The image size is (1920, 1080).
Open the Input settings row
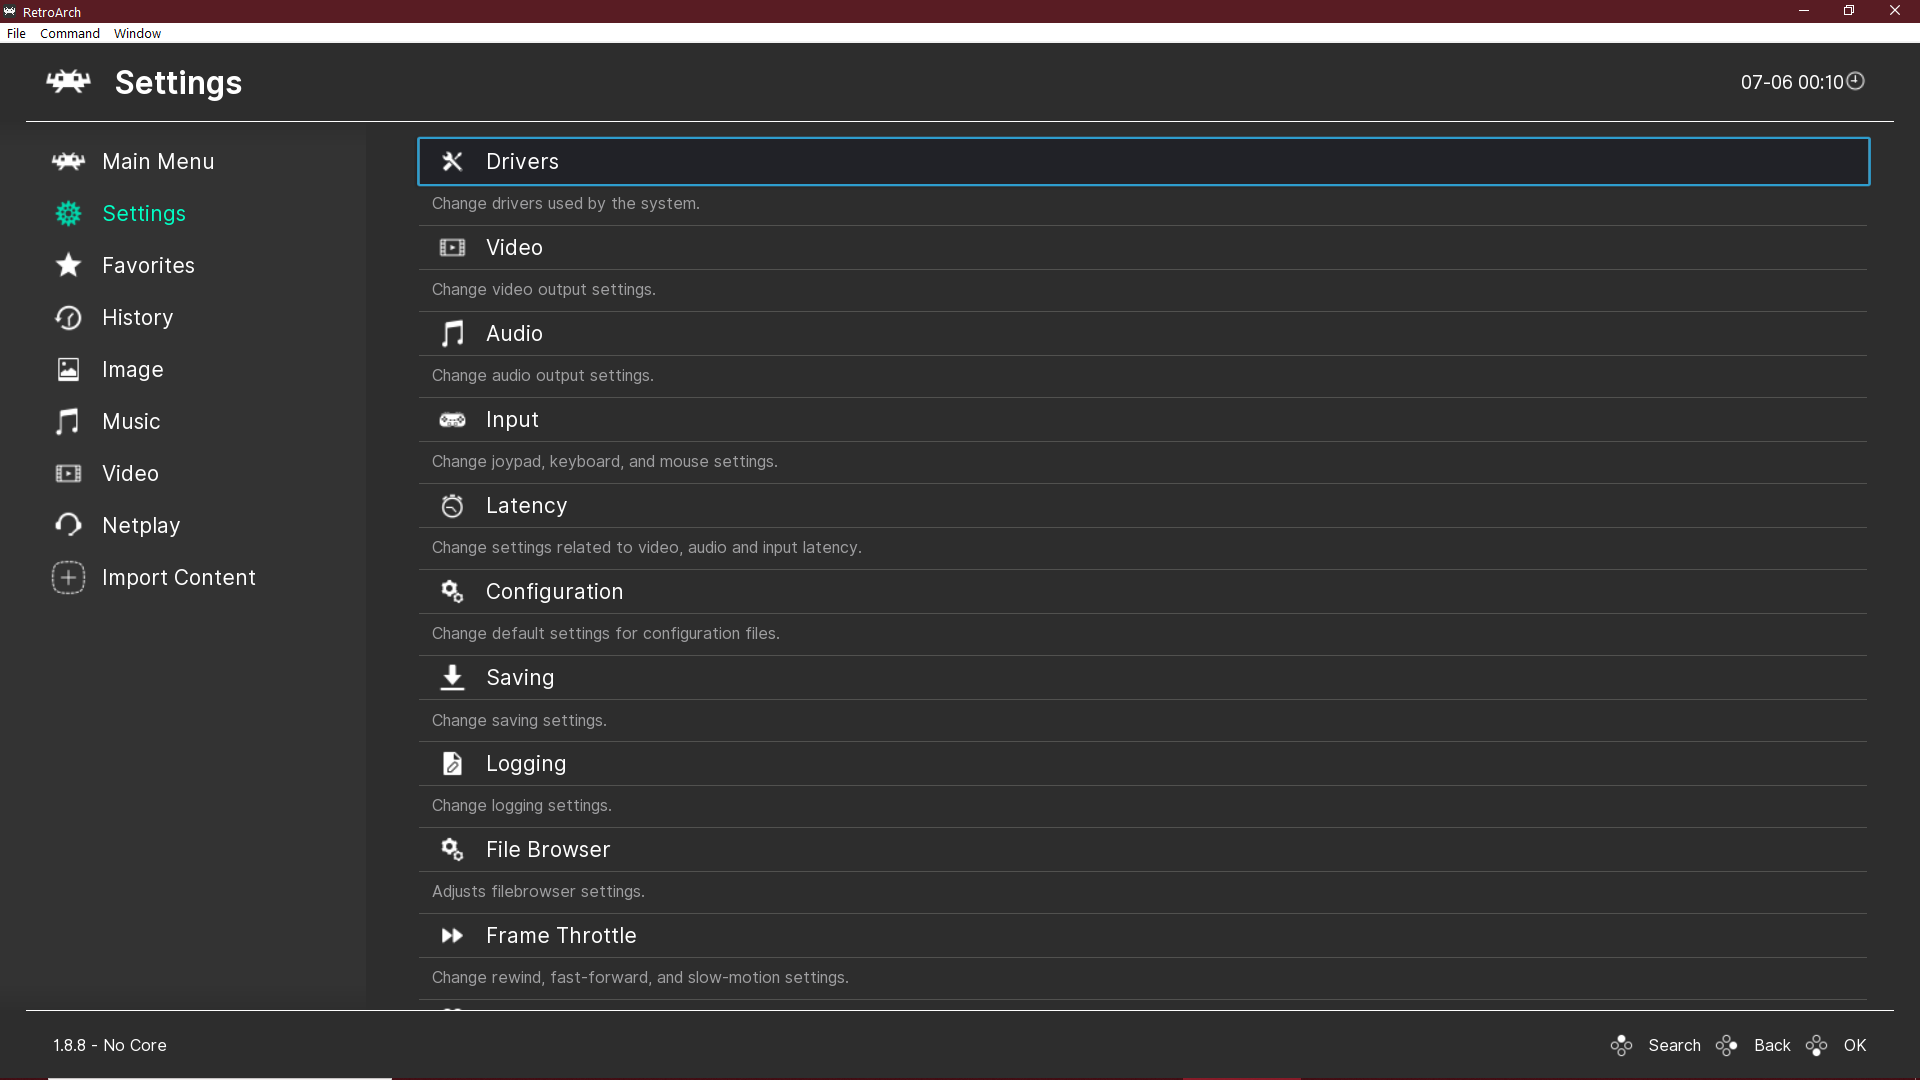pos(1143,419)
